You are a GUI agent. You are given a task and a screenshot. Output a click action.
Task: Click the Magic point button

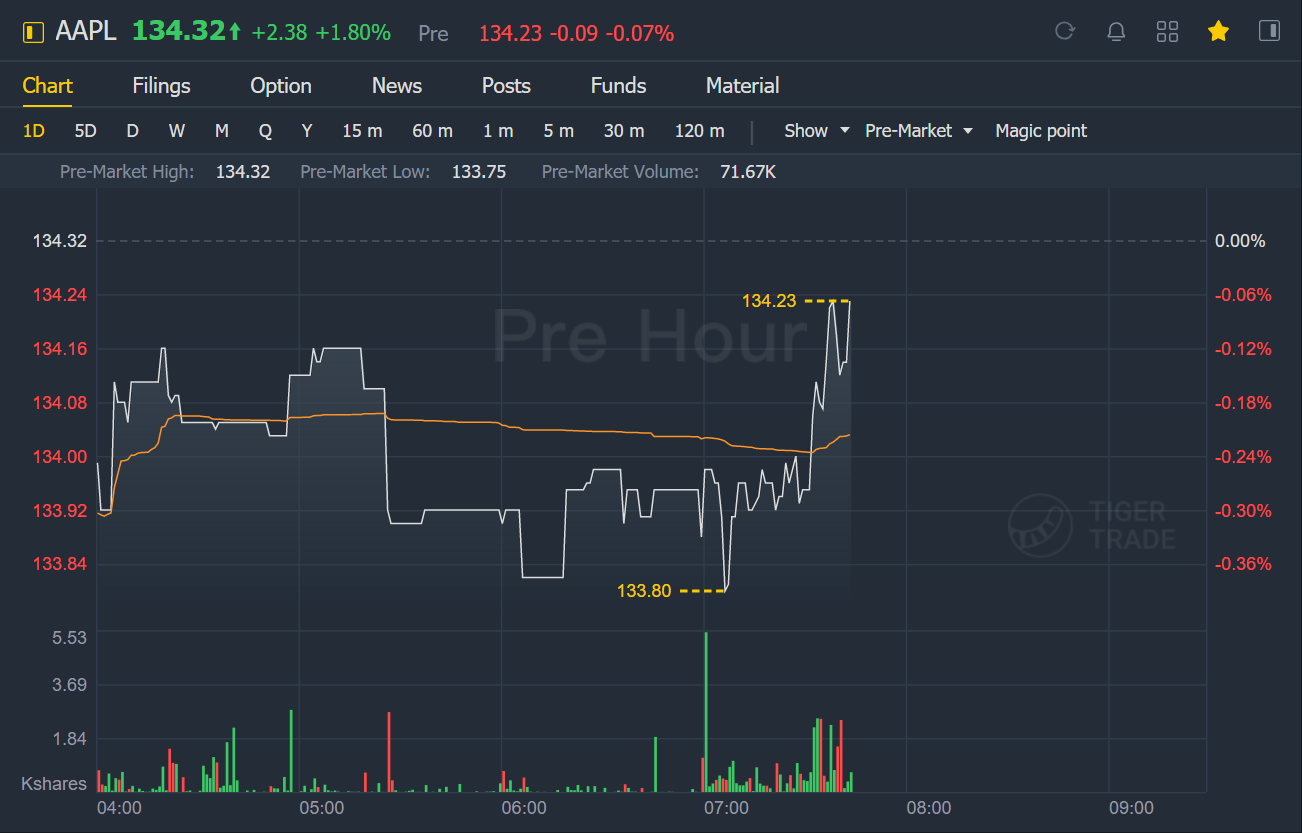[x=1041, y=131]
